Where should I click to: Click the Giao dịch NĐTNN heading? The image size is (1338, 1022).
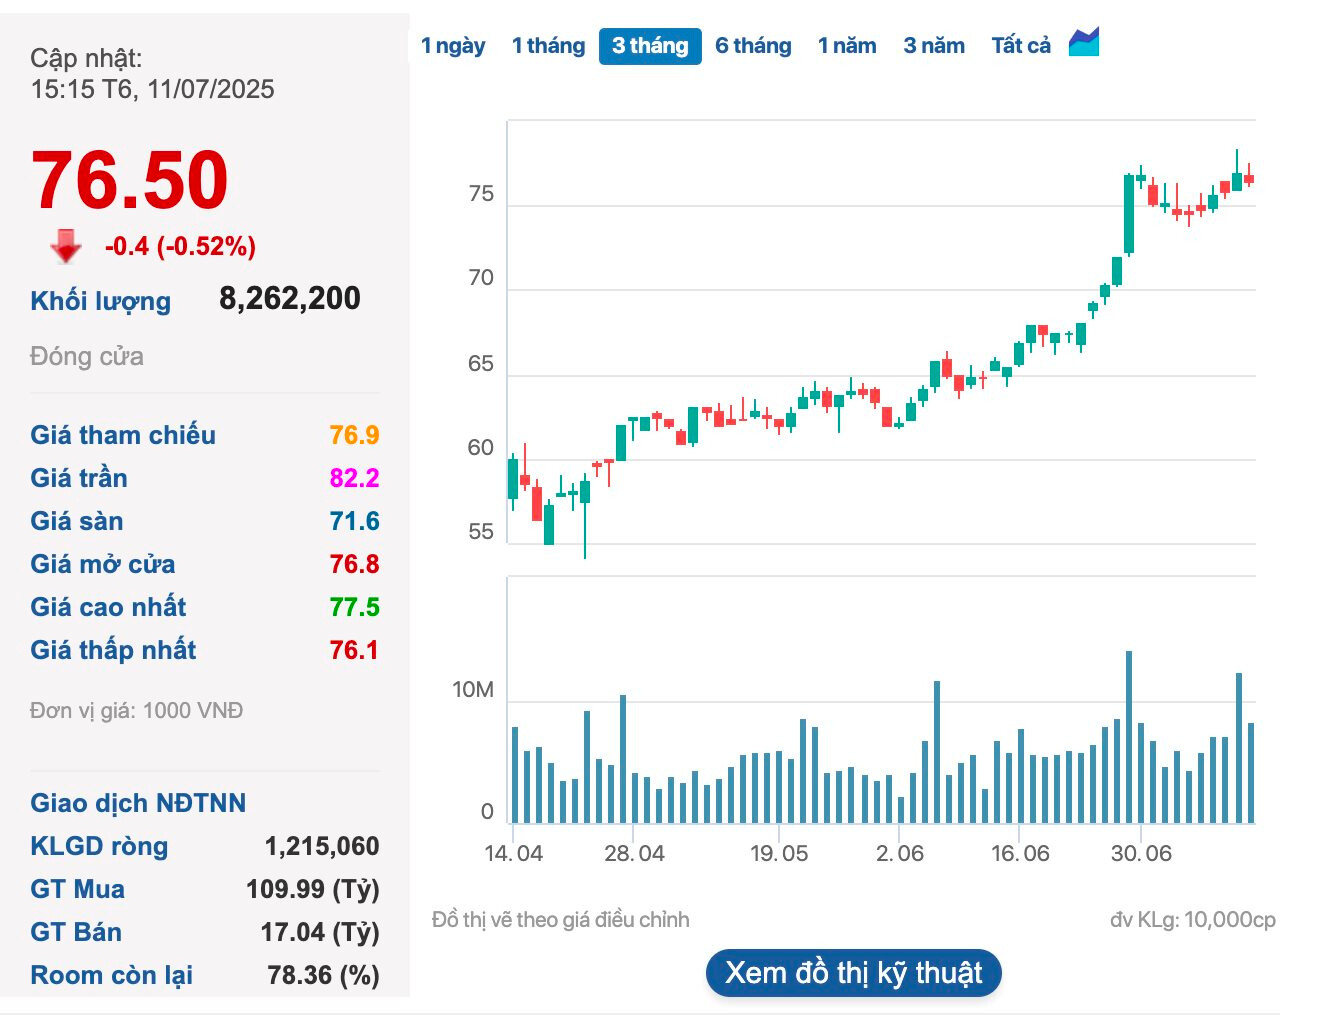(x=138, y=803)
